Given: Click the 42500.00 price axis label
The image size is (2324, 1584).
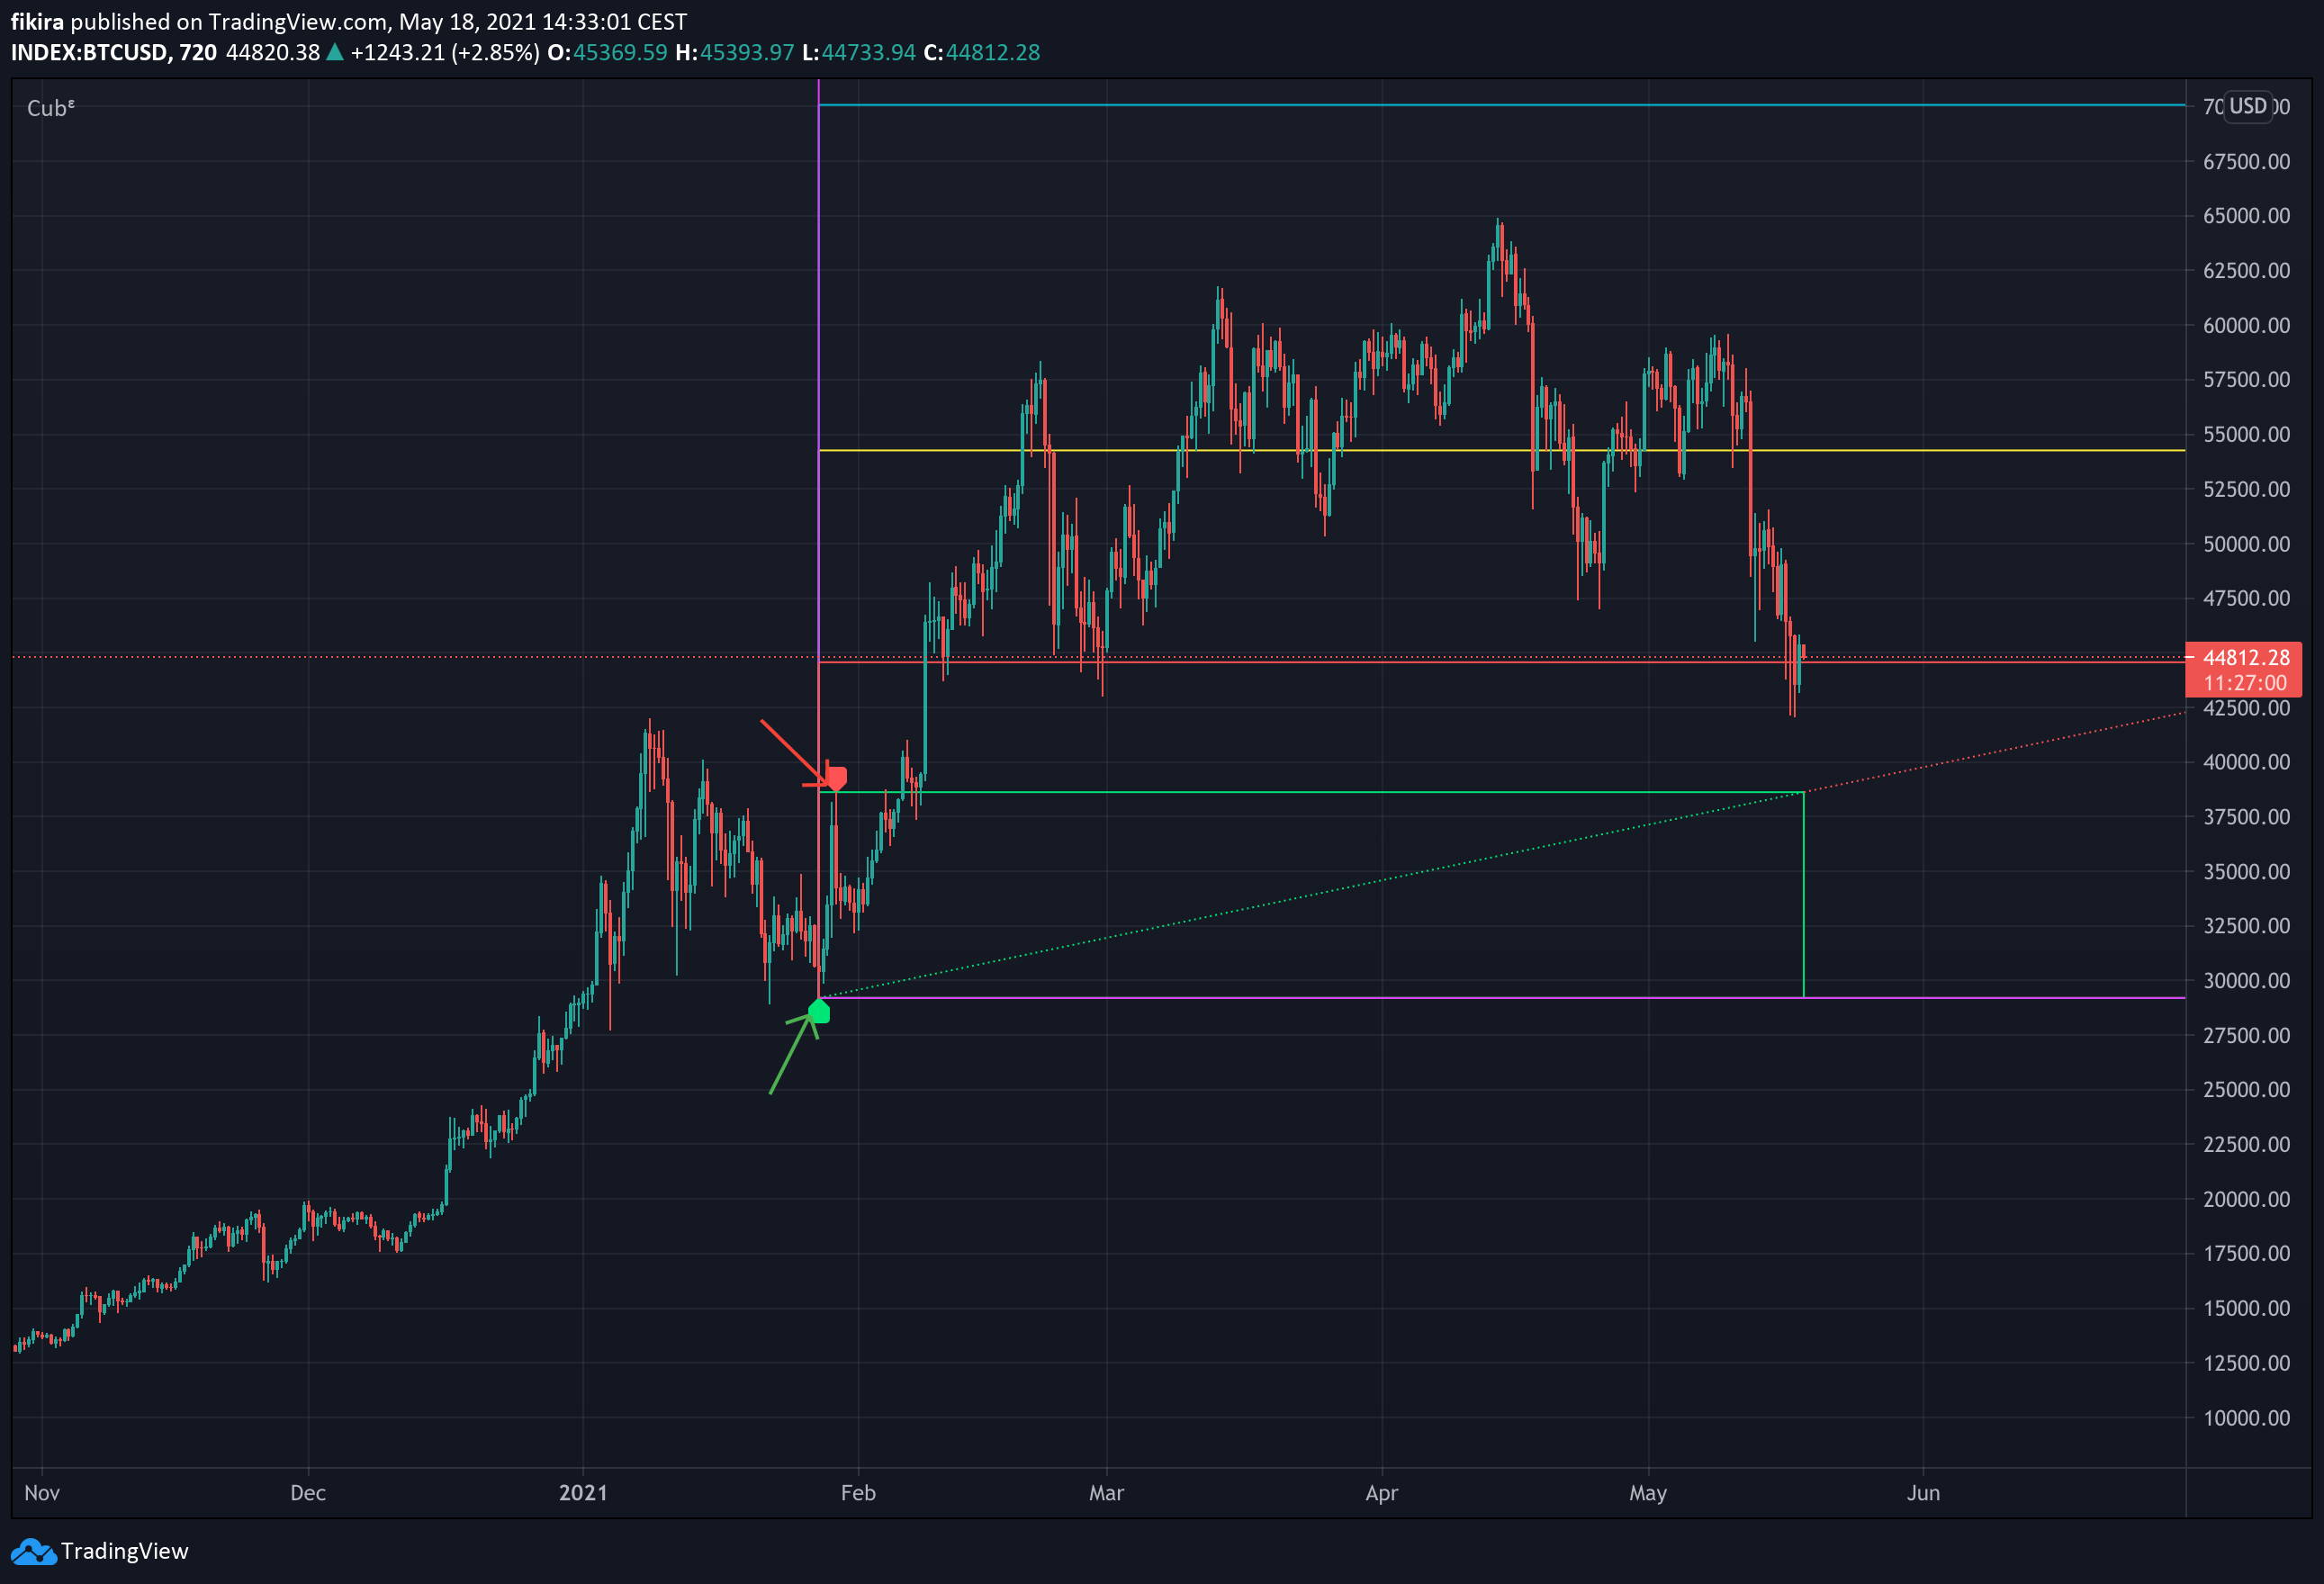Looking at the screenshot, I should point(2246,707).
